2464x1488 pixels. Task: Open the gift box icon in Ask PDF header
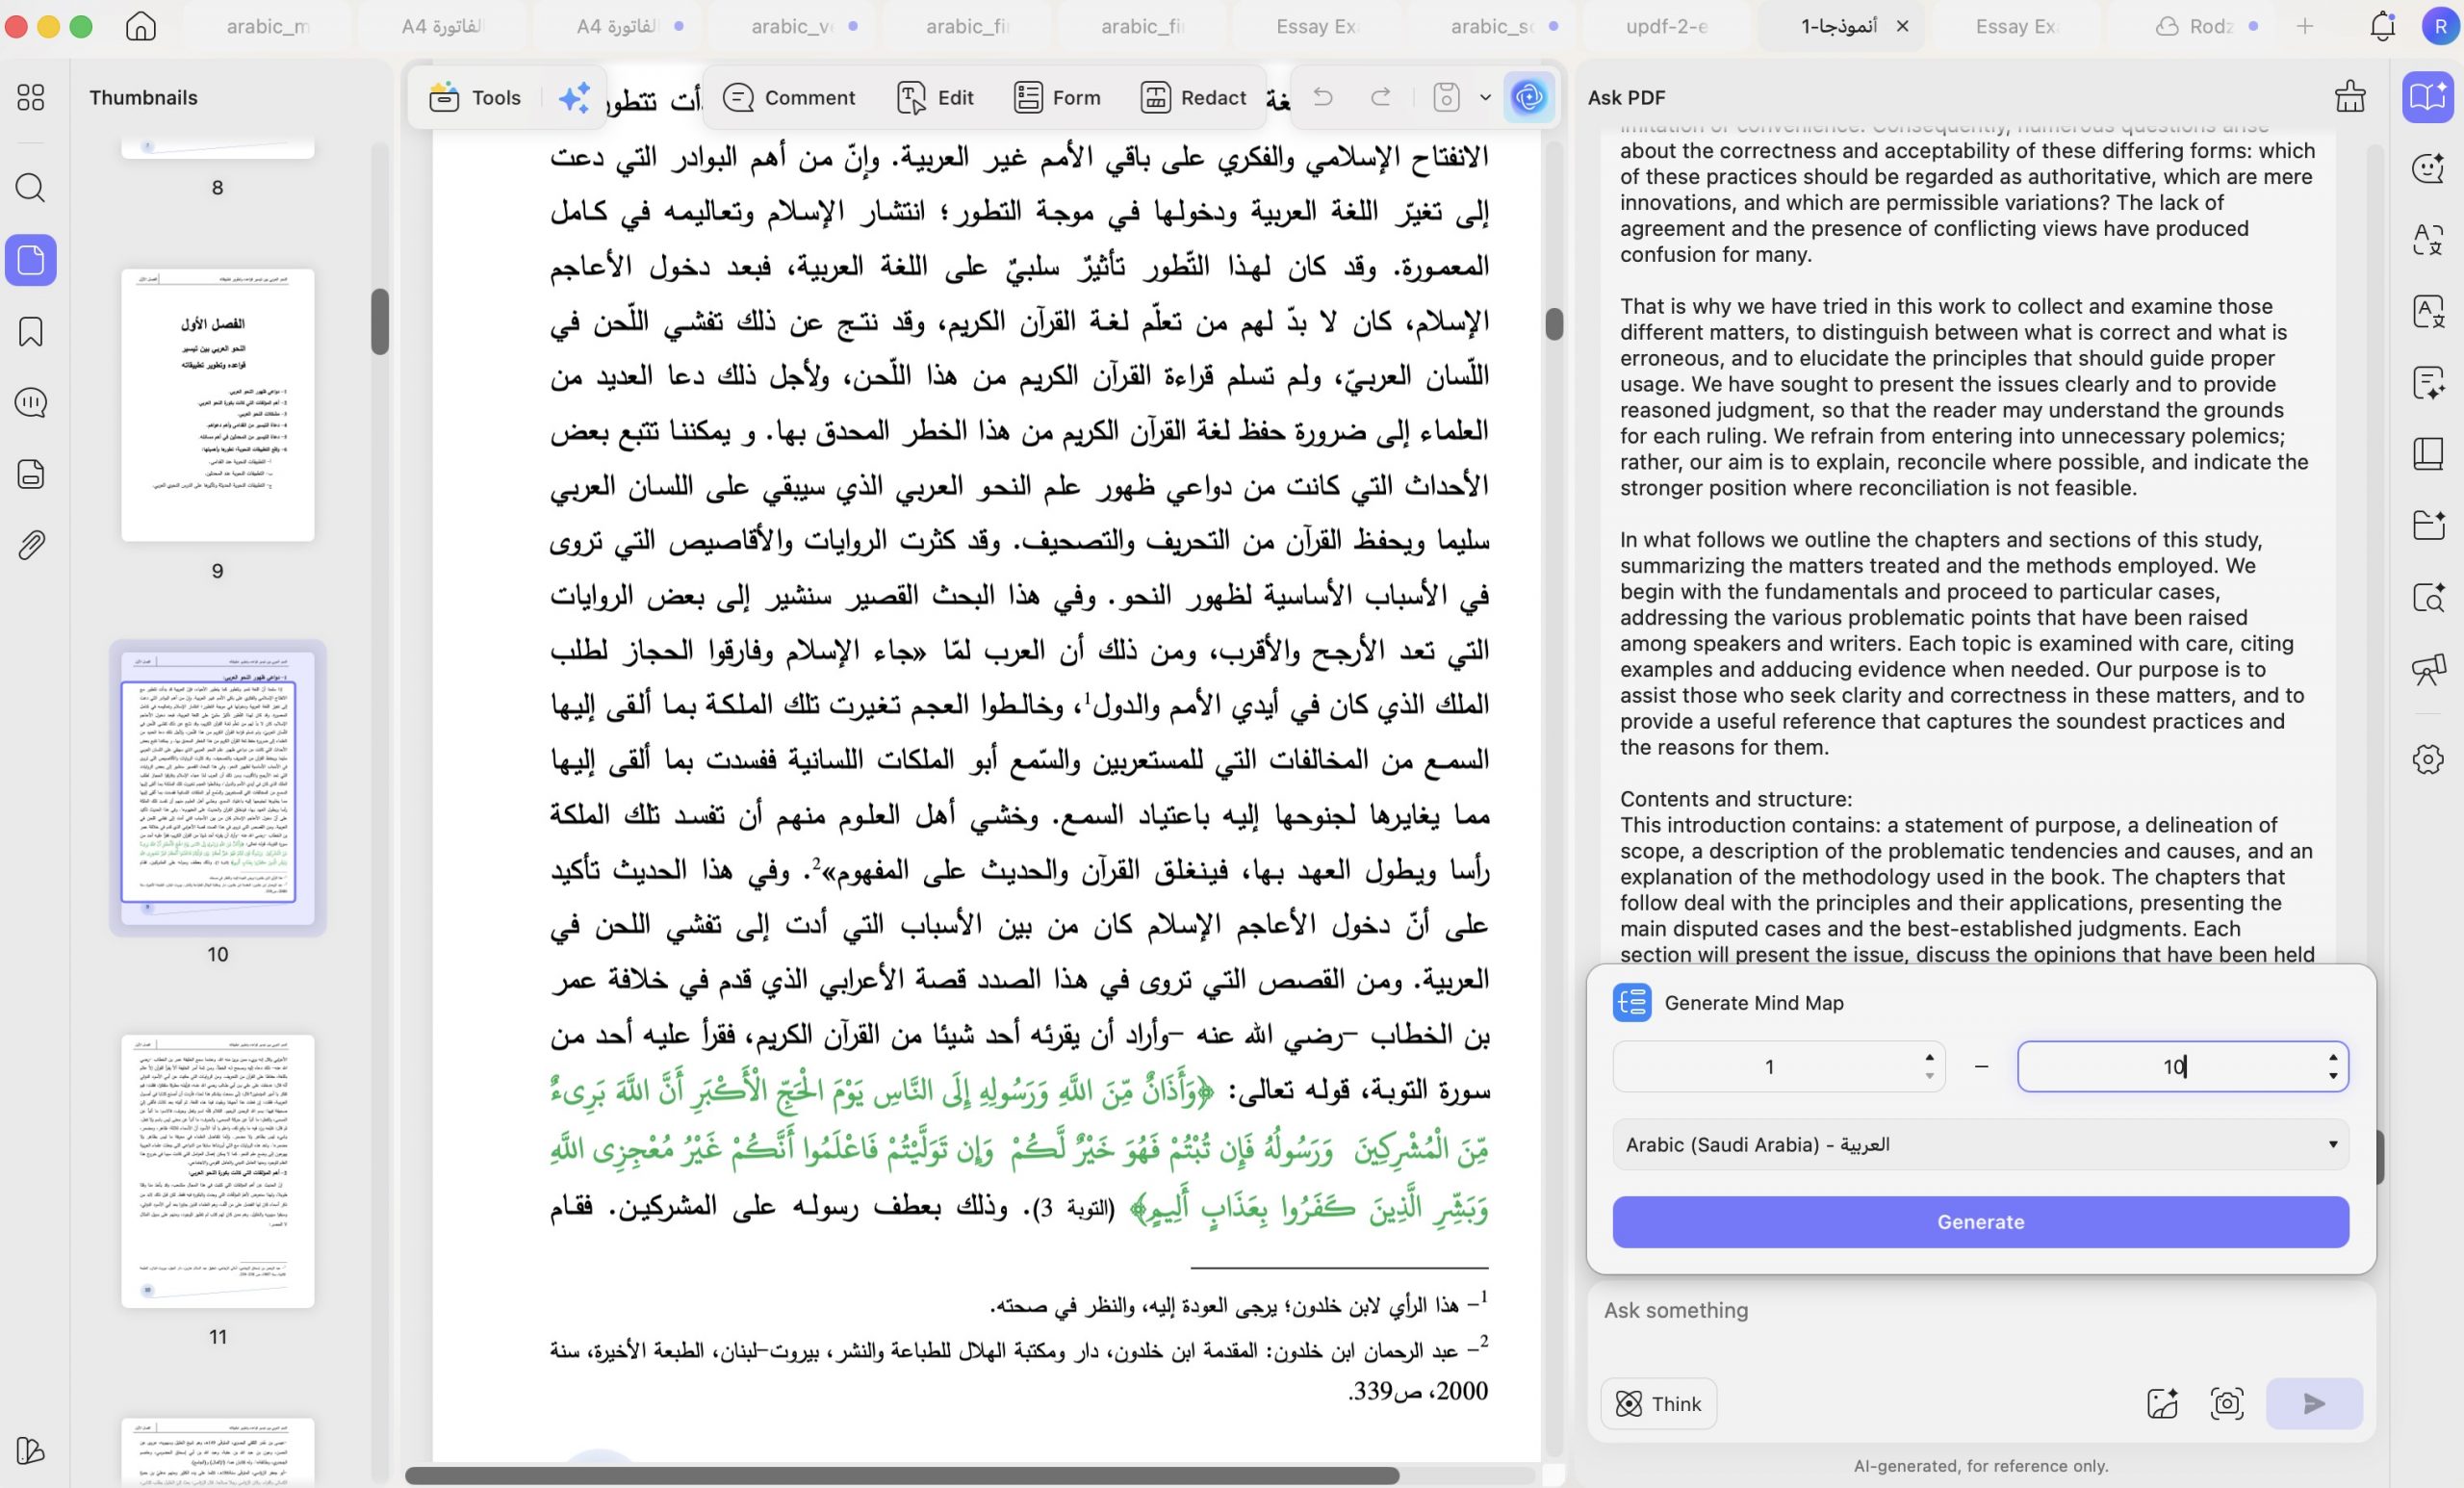2350,97
